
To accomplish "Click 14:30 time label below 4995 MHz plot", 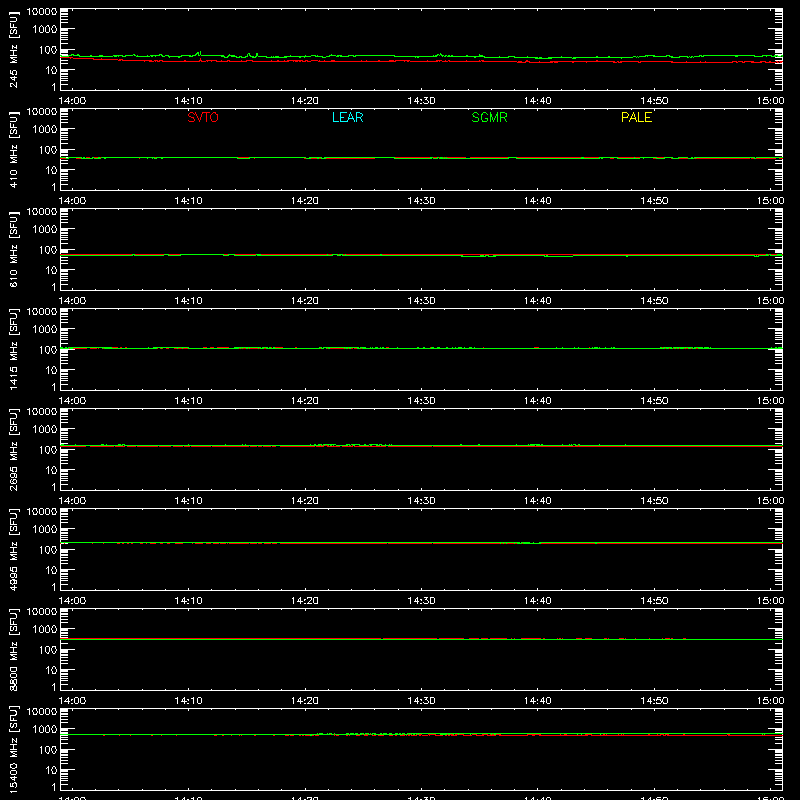I will point(421,601).
